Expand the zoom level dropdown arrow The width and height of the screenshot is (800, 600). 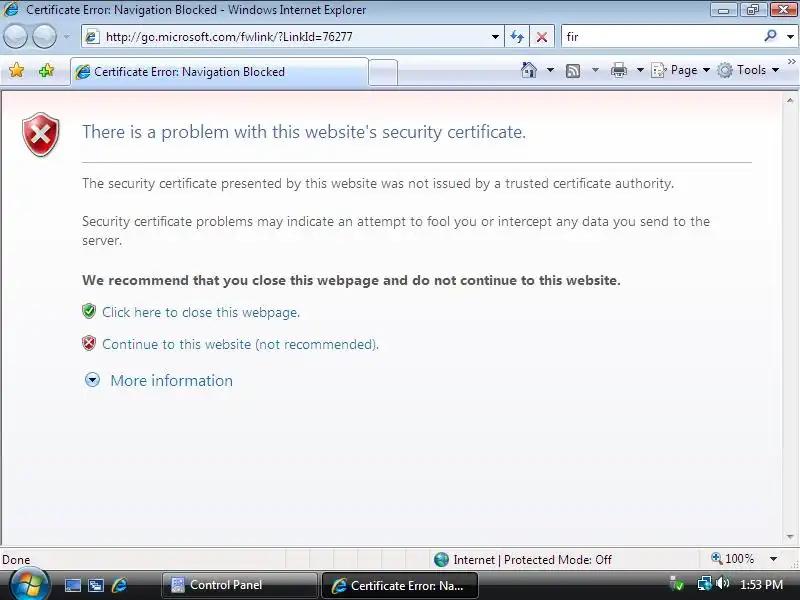(x=773, y=559)
